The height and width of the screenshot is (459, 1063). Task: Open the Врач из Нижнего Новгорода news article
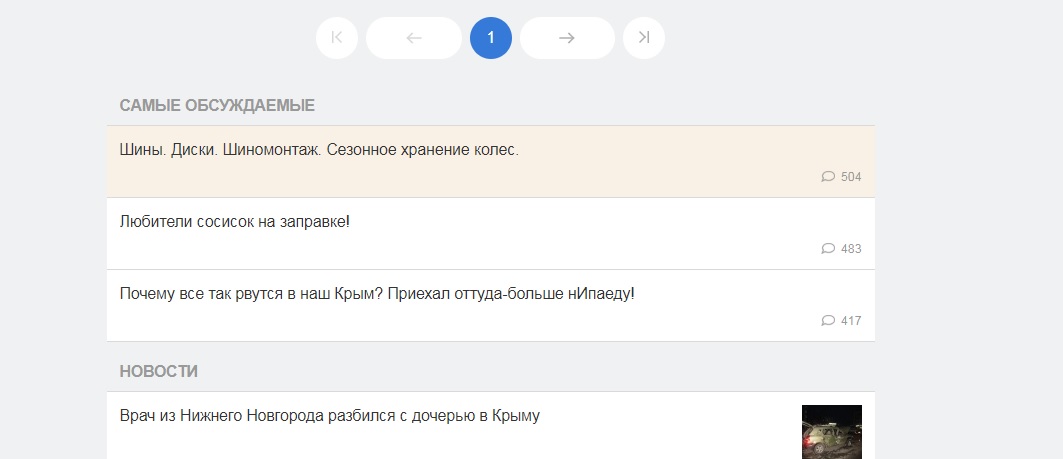(x=329, y=416)
